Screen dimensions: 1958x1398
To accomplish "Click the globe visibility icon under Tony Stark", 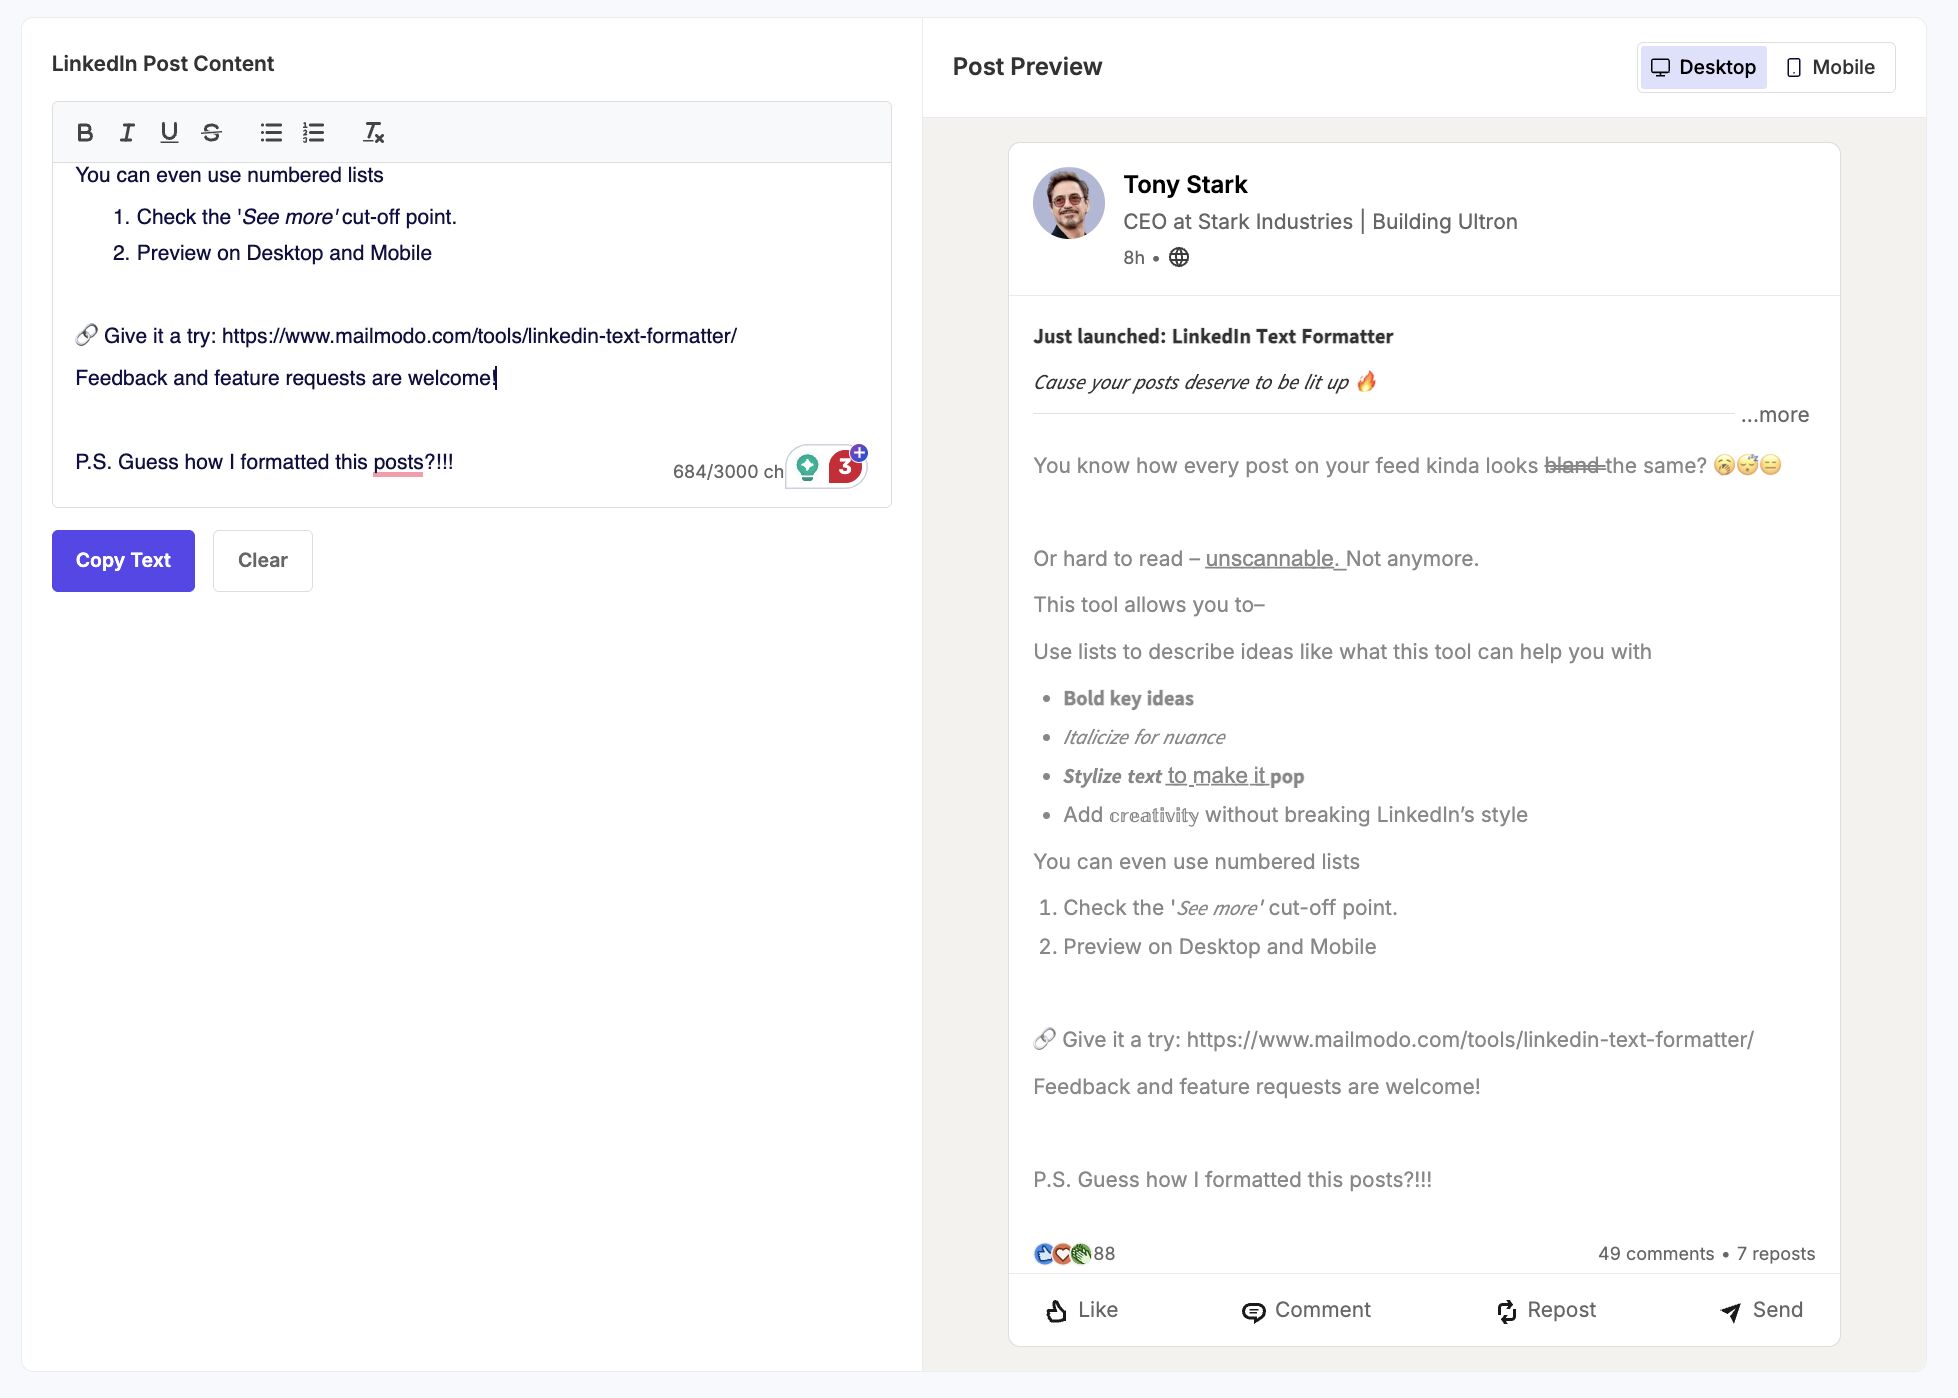I will coord(1179,257).
